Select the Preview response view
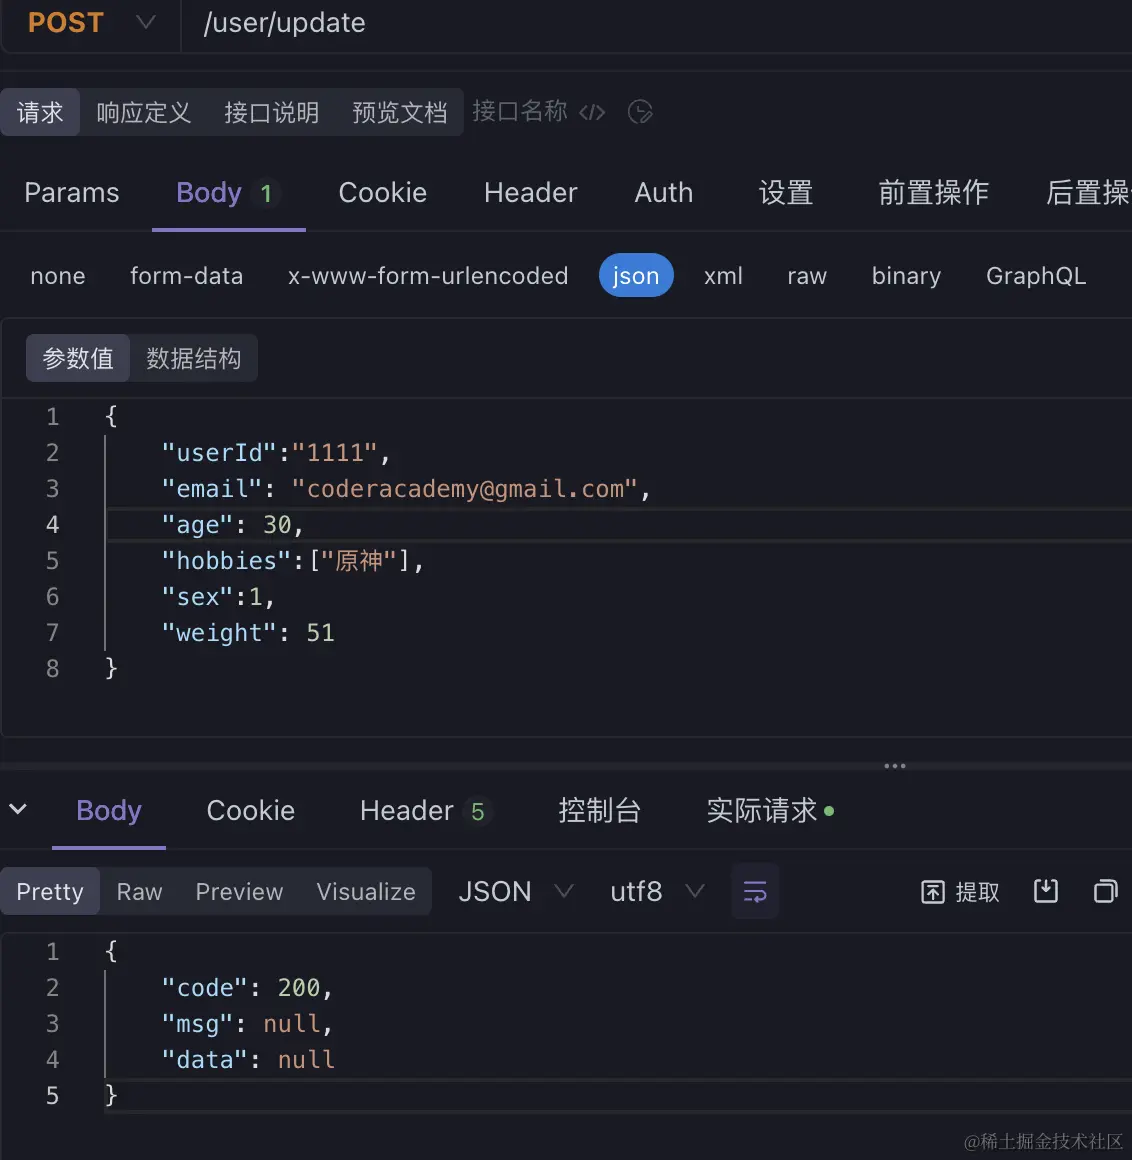The image size is (1132, 1160). [239, 891]
